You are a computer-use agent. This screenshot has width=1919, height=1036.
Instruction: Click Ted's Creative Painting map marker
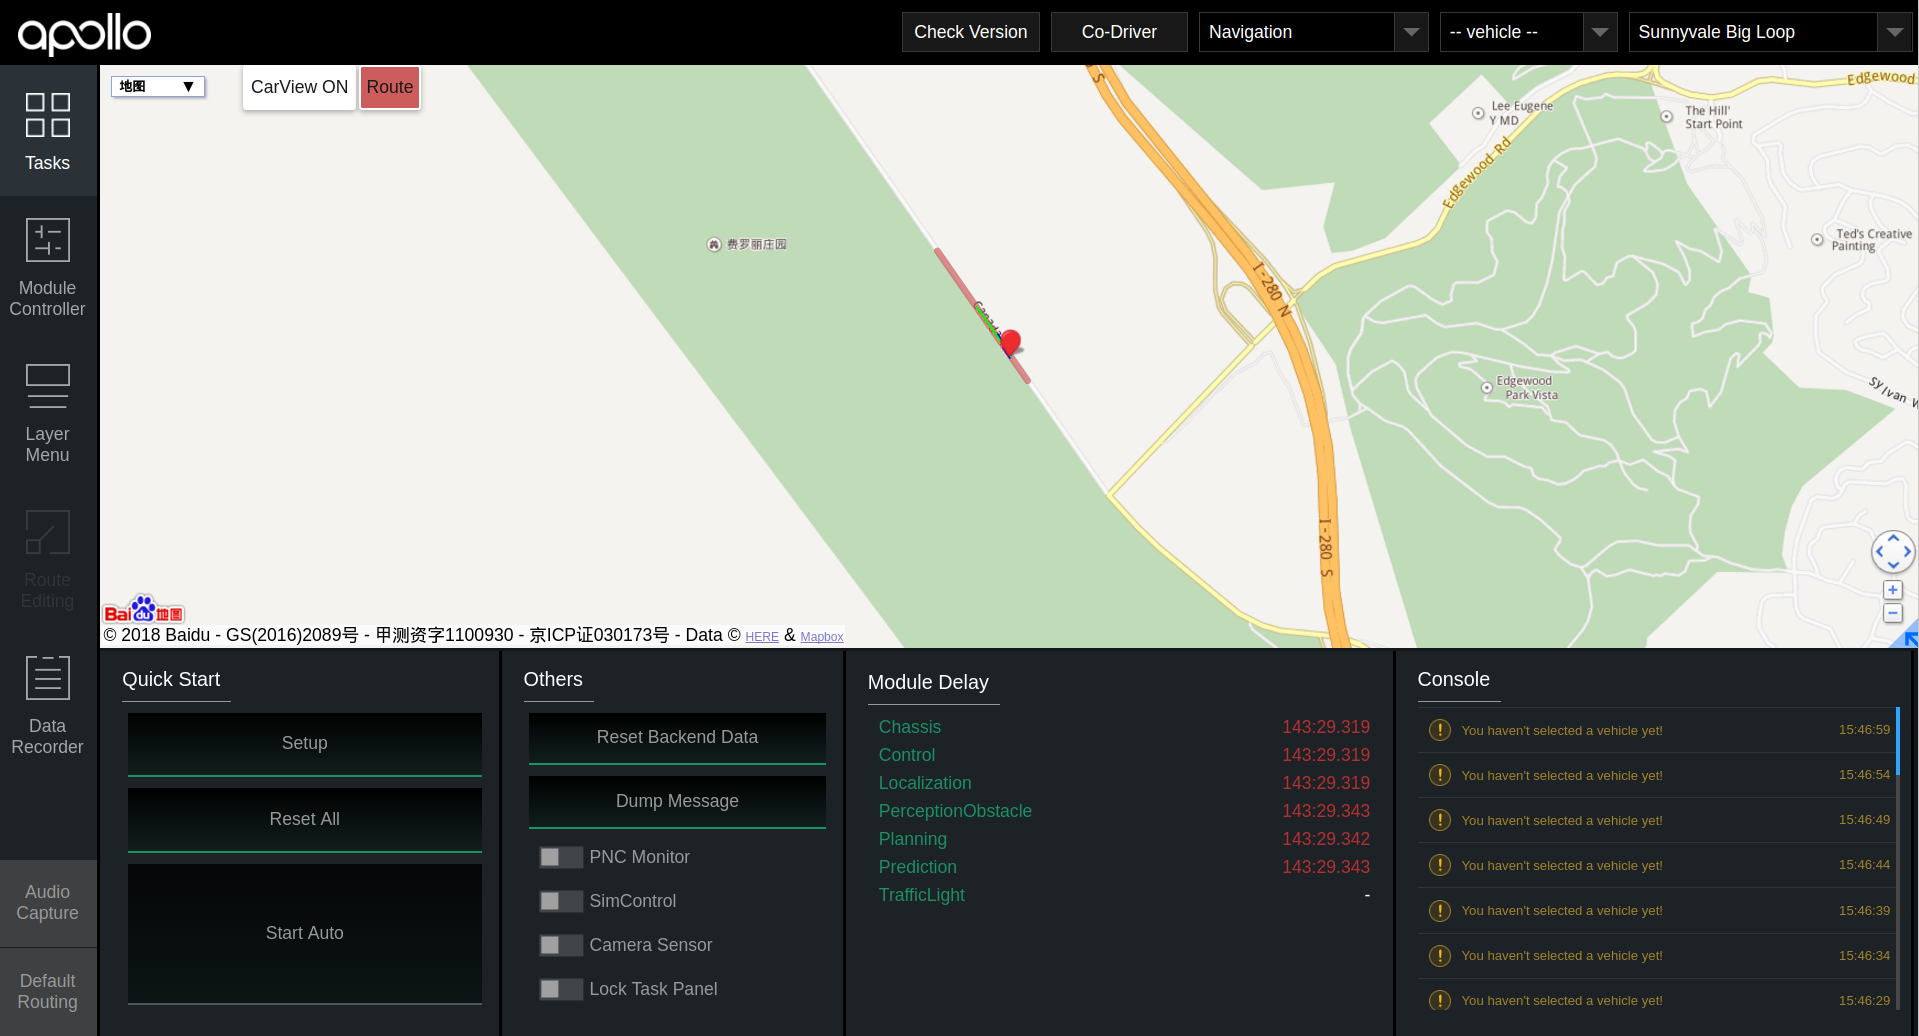click(1817, 240)
